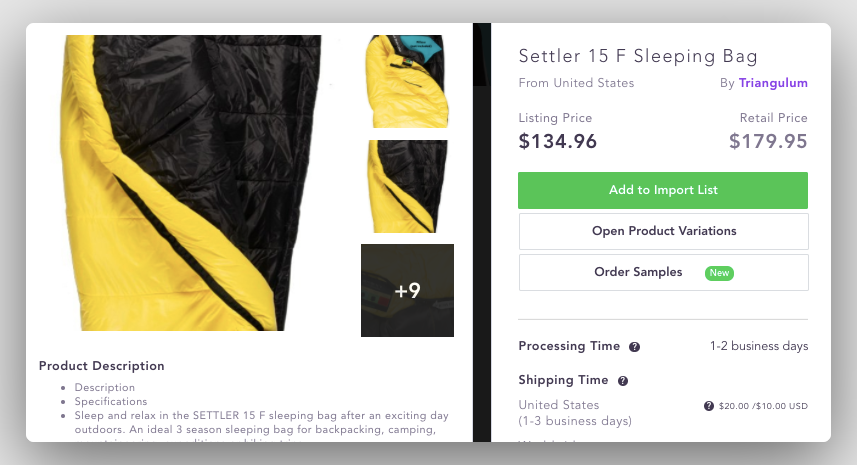The height and width of the screenshot is (465, 857).
Task: Click the Shipping Time help icon
Action: [623, 381]
